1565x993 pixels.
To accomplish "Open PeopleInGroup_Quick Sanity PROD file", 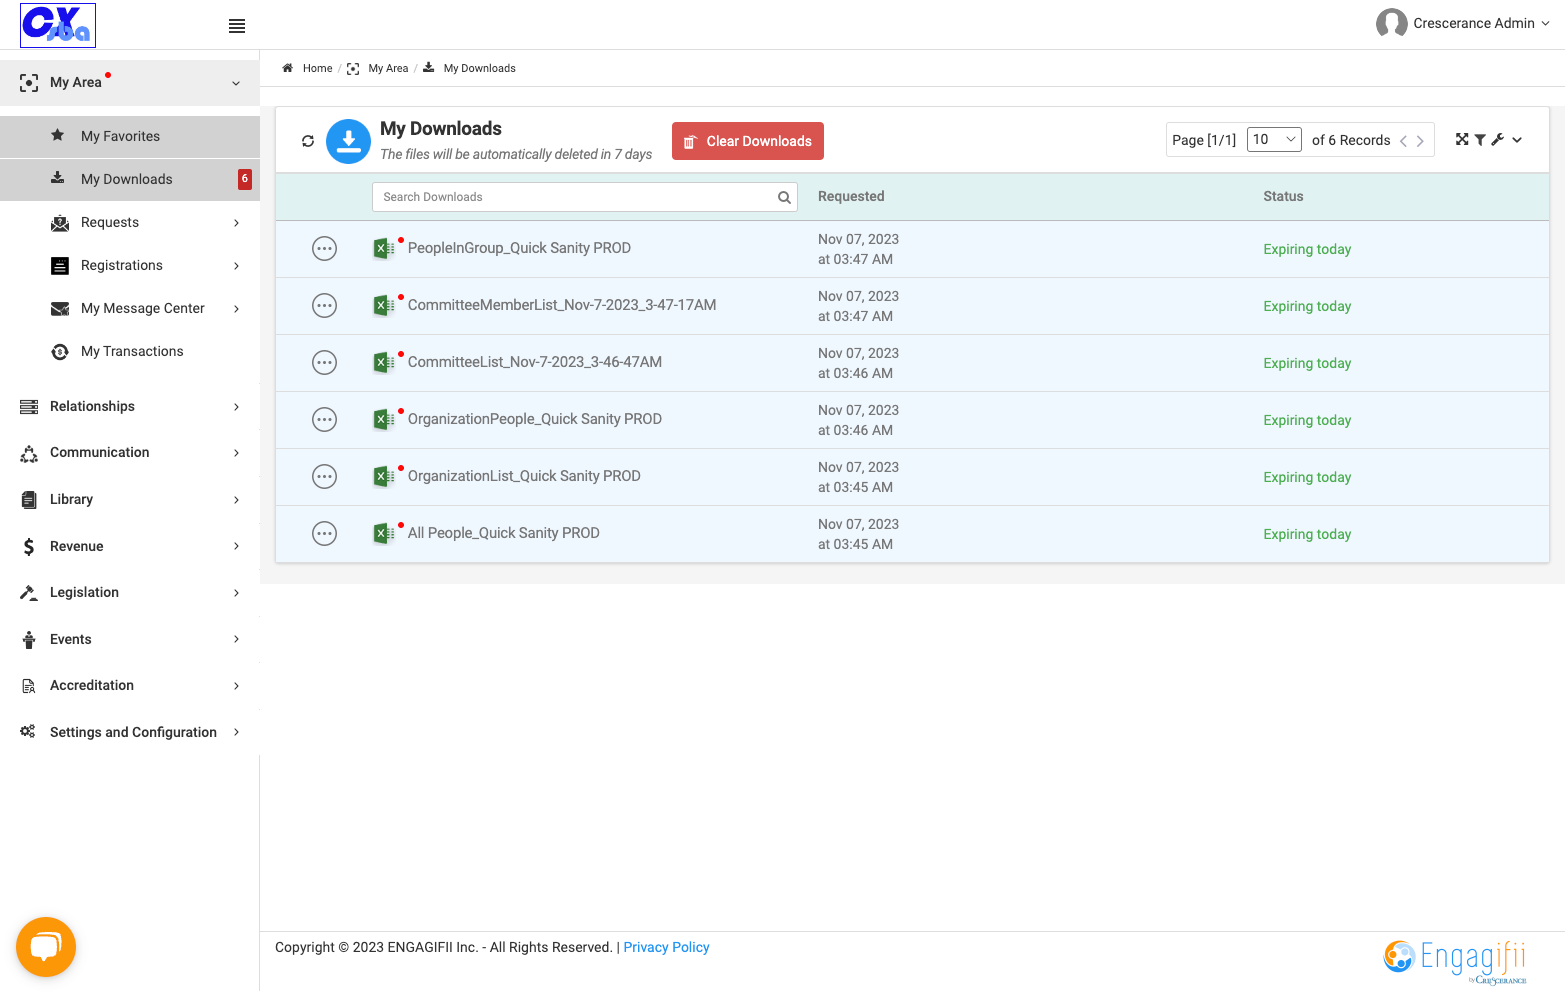I will pos(519,248).
